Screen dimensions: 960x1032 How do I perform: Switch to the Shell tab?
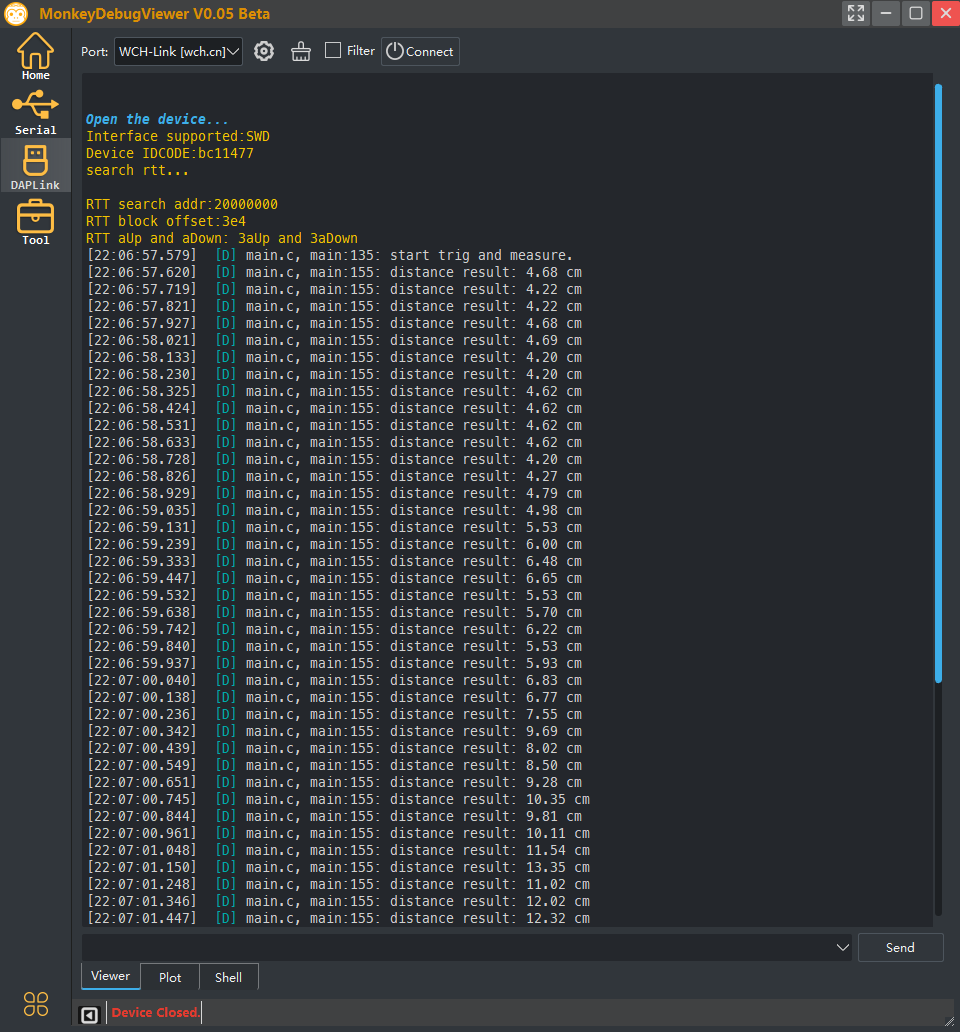228,977
